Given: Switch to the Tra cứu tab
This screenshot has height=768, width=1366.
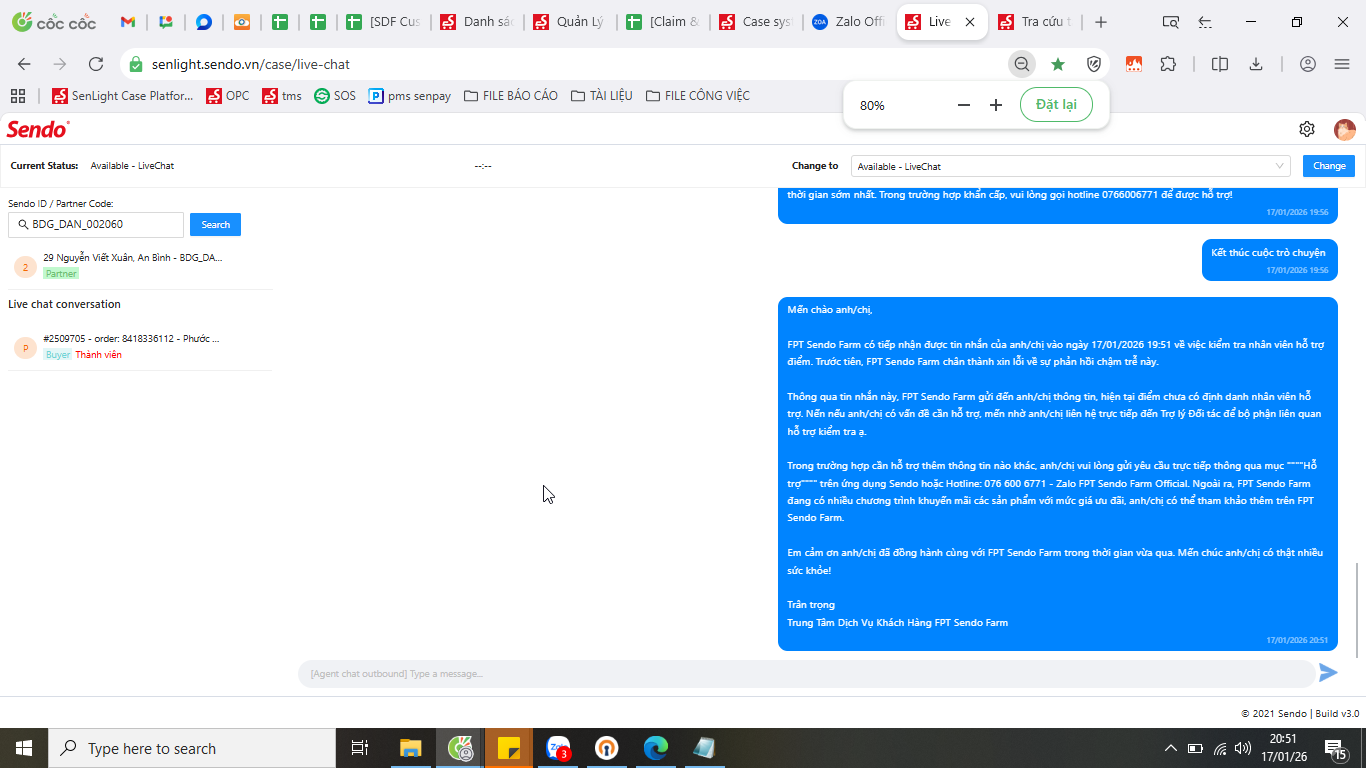Looking at the screenshot, I should tap(1036, 22).
